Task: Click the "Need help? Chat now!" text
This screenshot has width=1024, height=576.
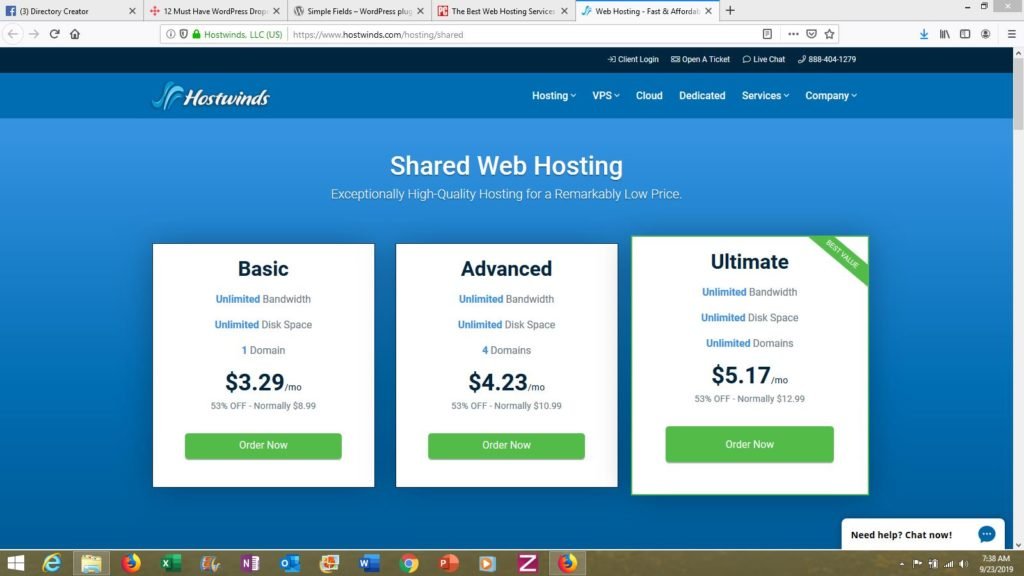Action: pos(901,535)
